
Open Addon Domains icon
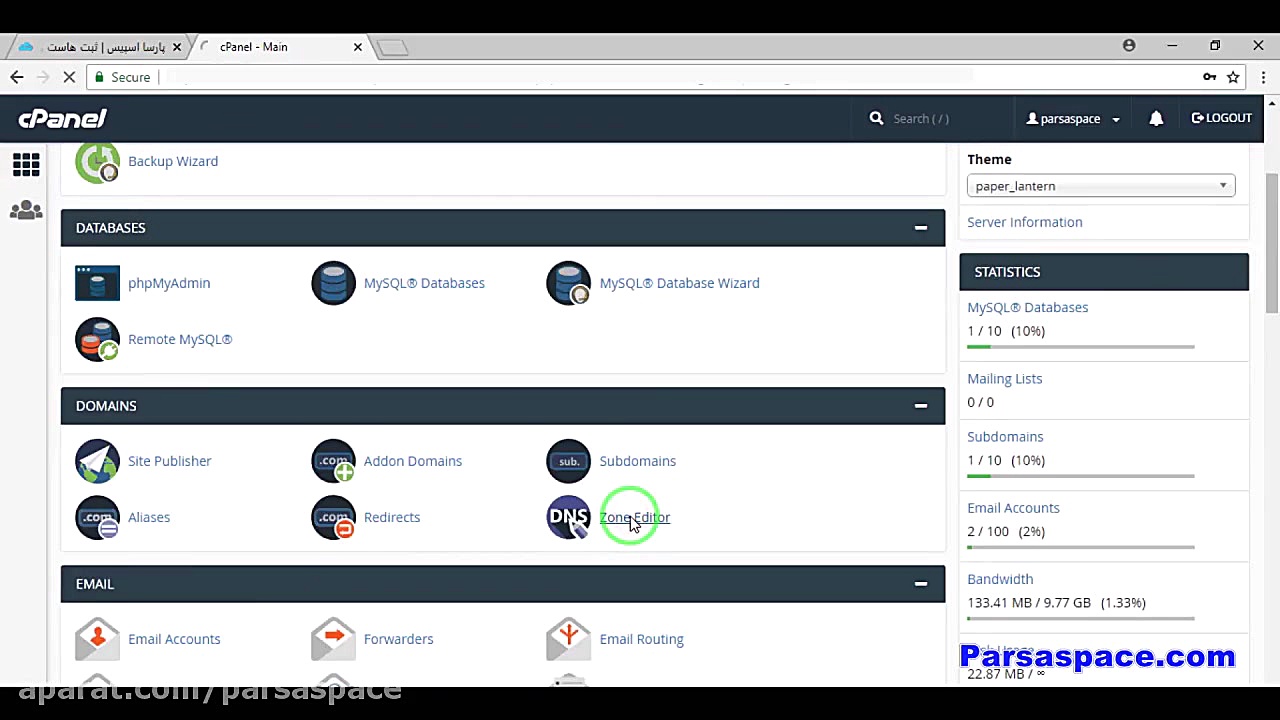(333, 461)
